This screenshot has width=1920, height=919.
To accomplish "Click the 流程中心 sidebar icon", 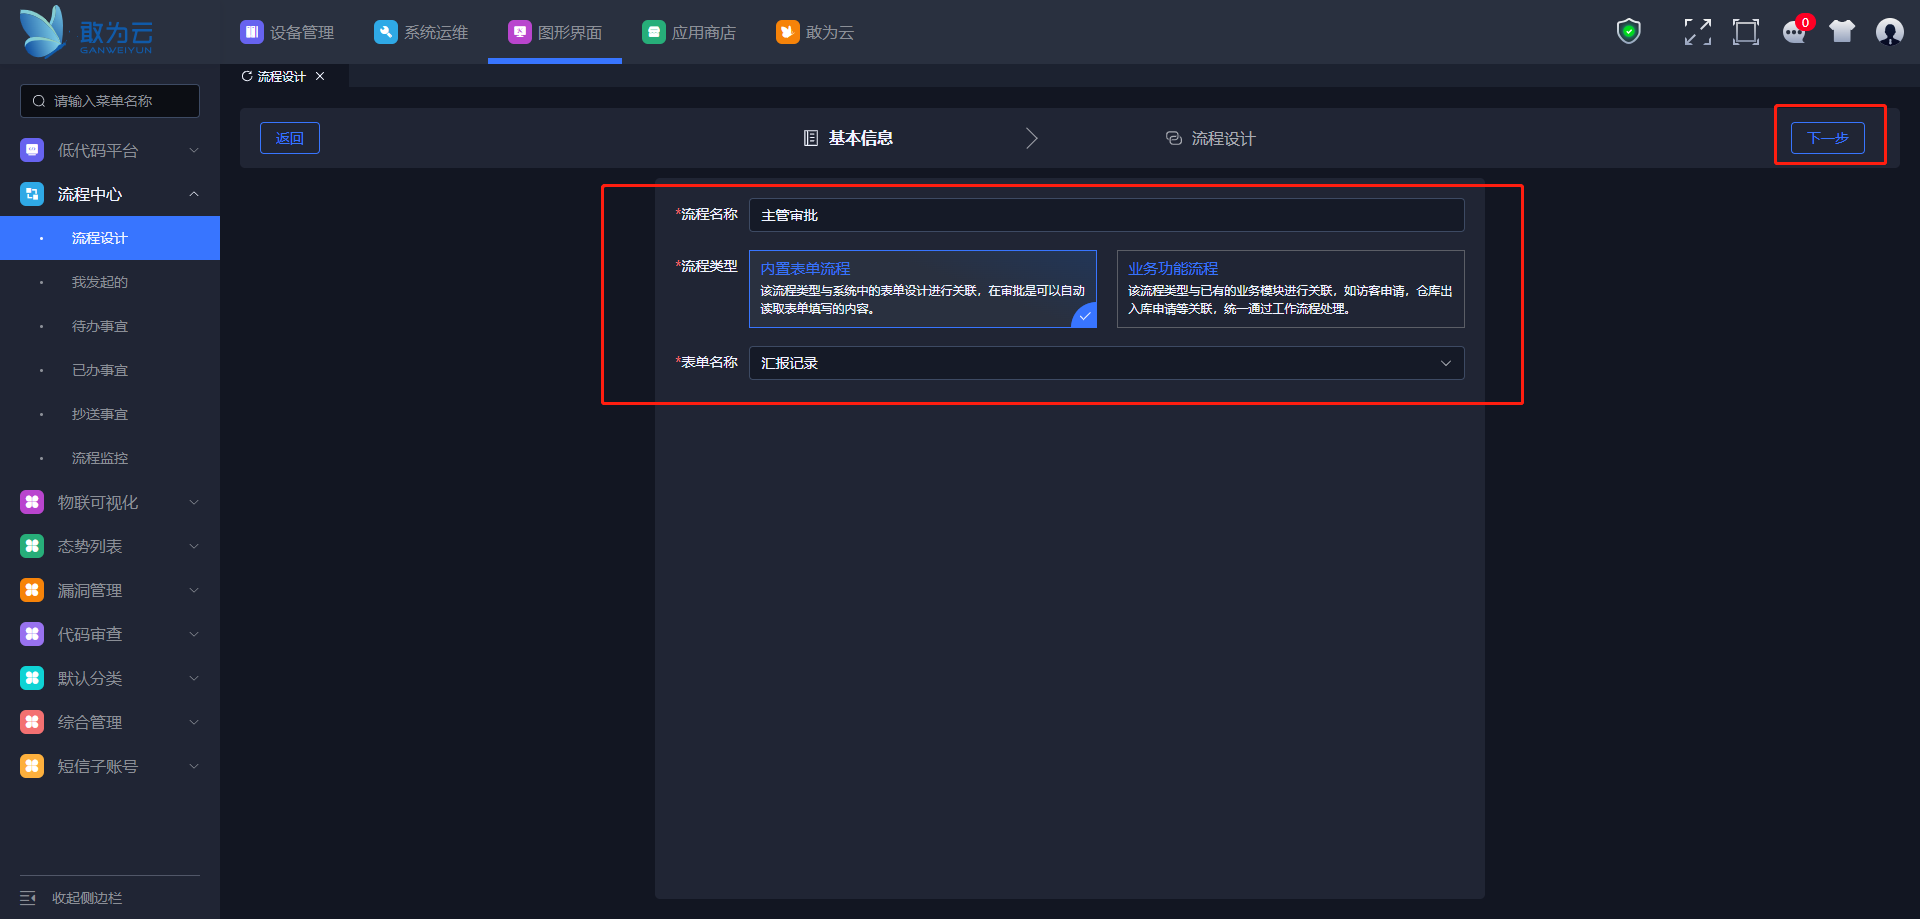I will (x=32, y=194).
